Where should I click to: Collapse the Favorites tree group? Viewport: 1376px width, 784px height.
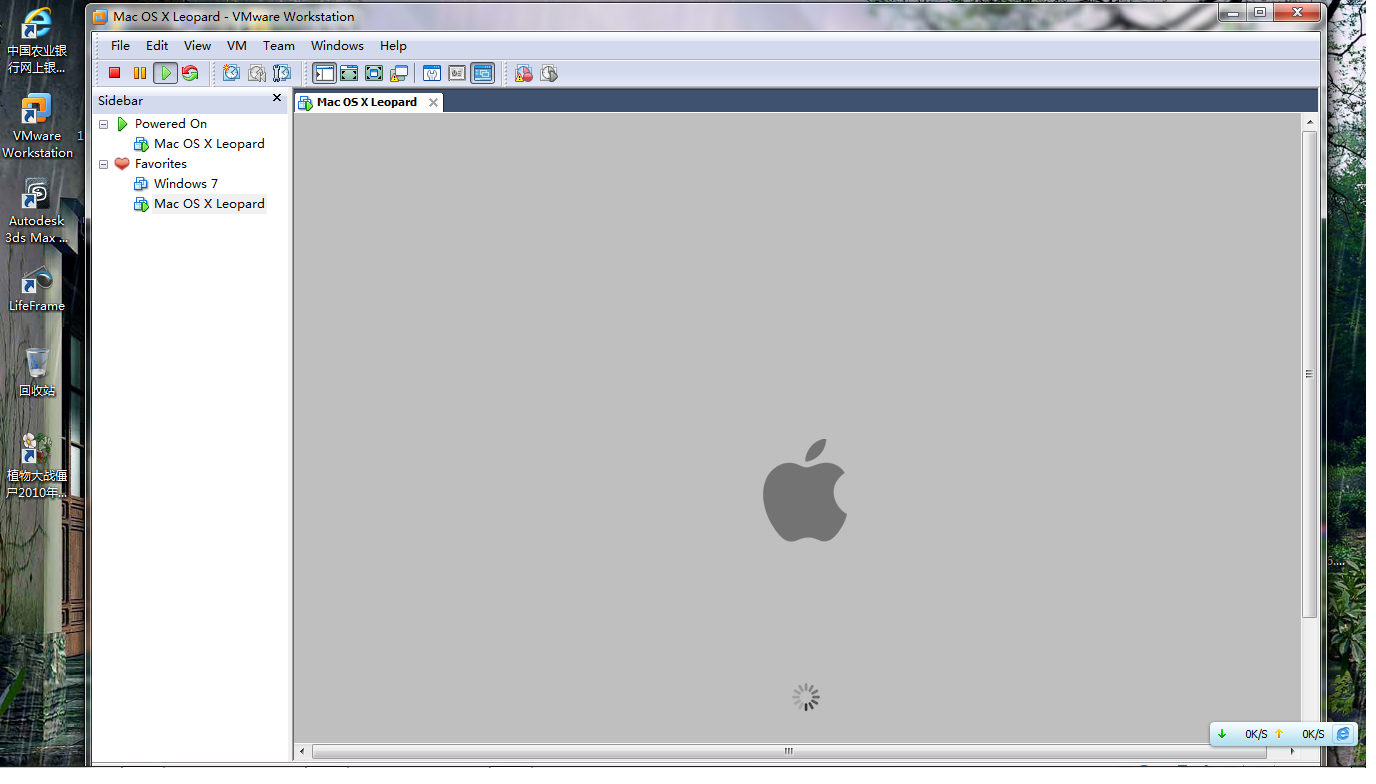103,164
